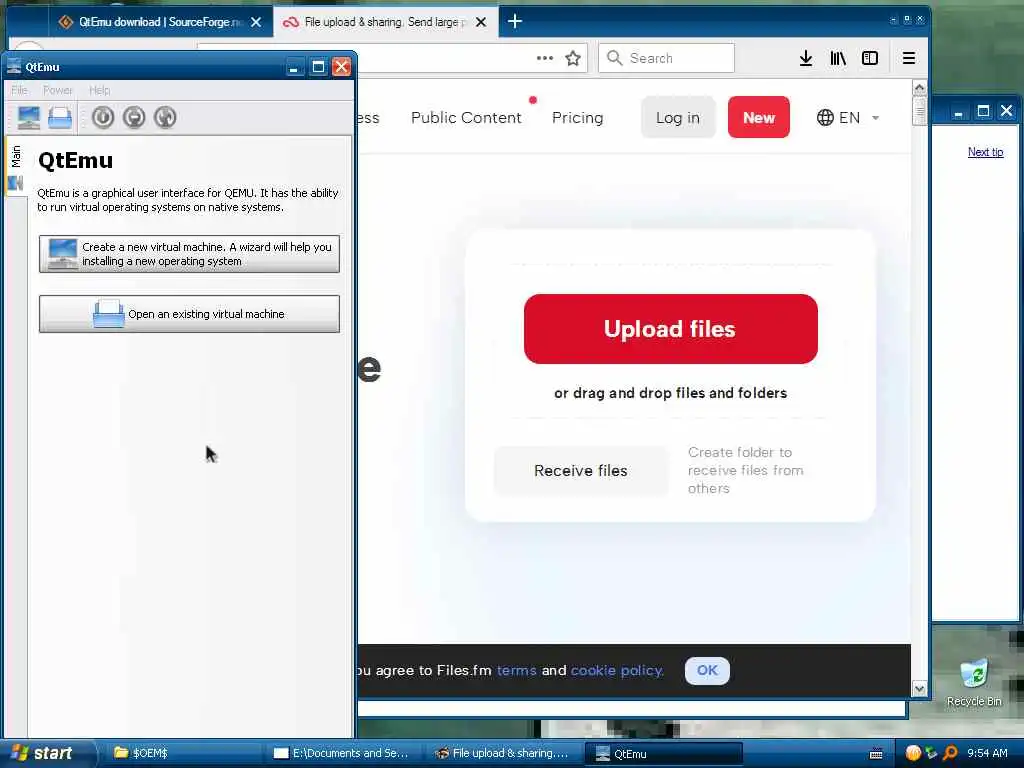Screen dimensions: 1024x768
Task: Click the browser scrollbar down arrow
Action: pyautogui.click(x=920, y=688)
